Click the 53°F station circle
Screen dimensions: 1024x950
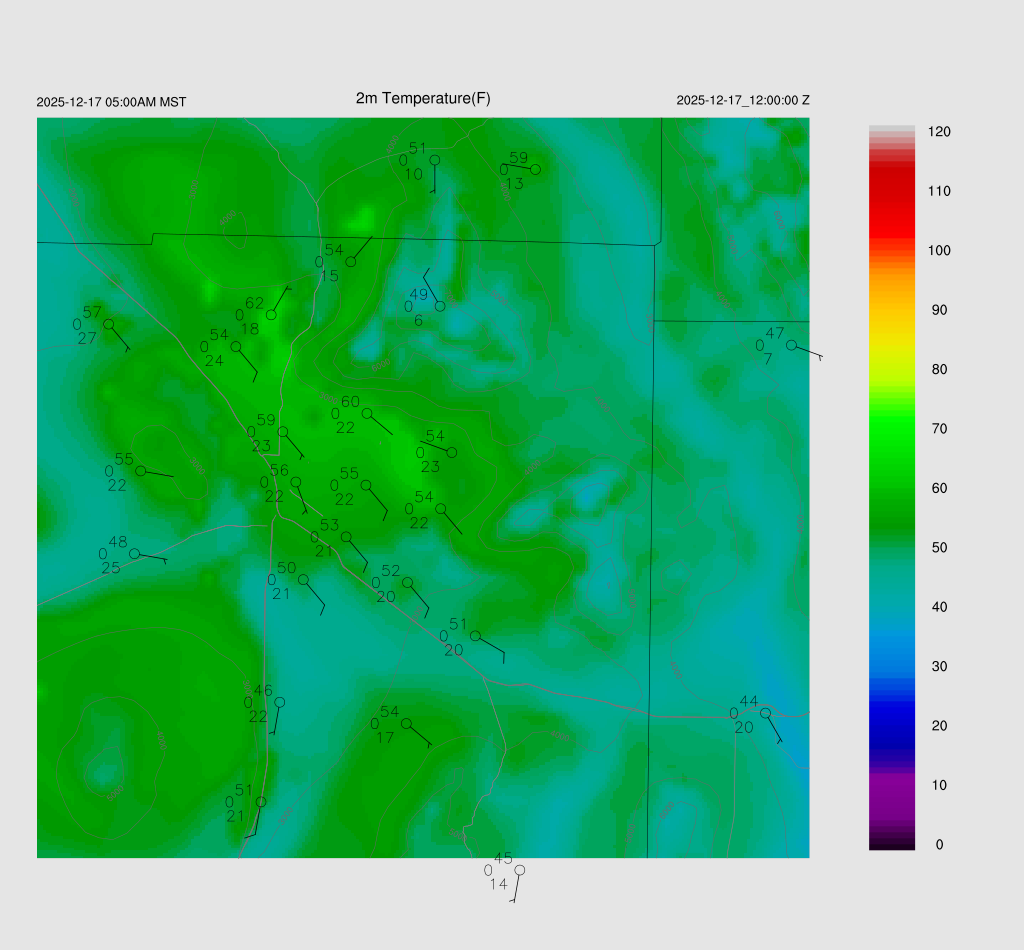[347, 537]
